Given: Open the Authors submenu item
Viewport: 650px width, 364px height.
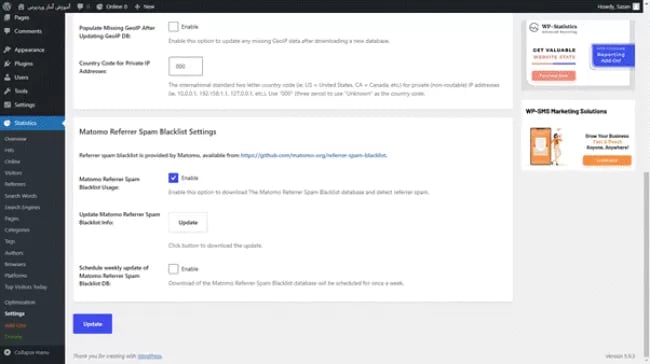Looking at the screenshot, I should tap(14, 252).
